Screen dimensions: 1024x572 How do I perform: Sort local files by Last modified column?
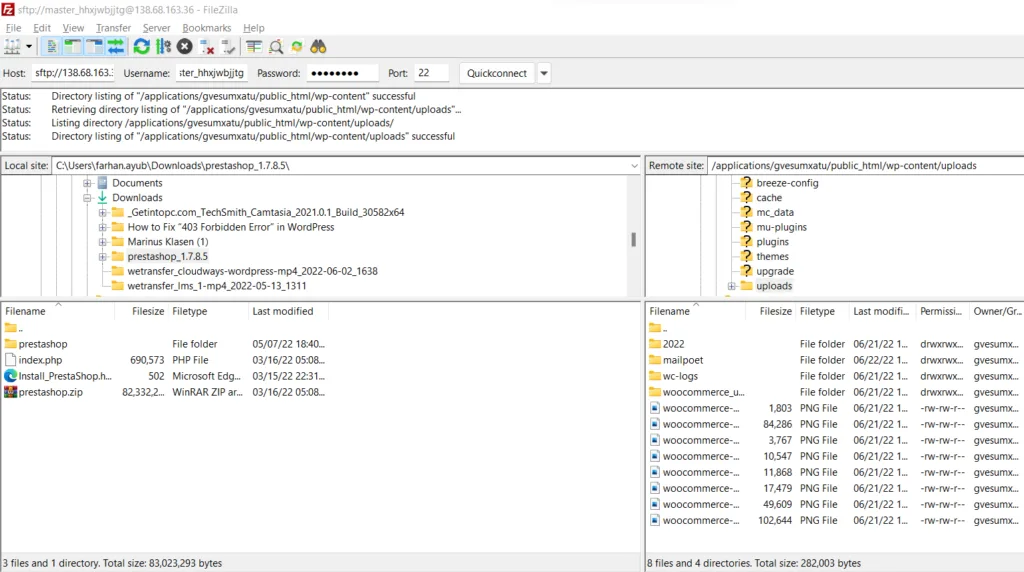pyautogui.click(x=288, y=311)
